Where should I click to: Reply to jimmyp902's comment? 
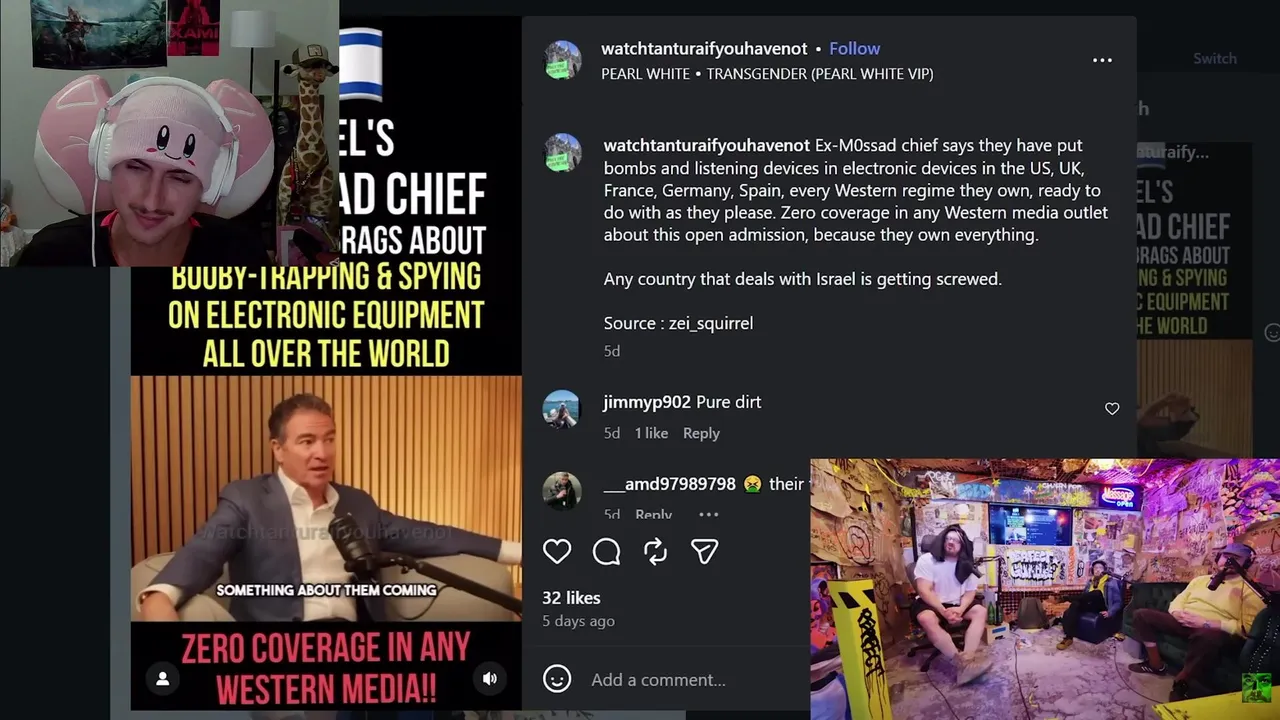[x=701, y=433]
